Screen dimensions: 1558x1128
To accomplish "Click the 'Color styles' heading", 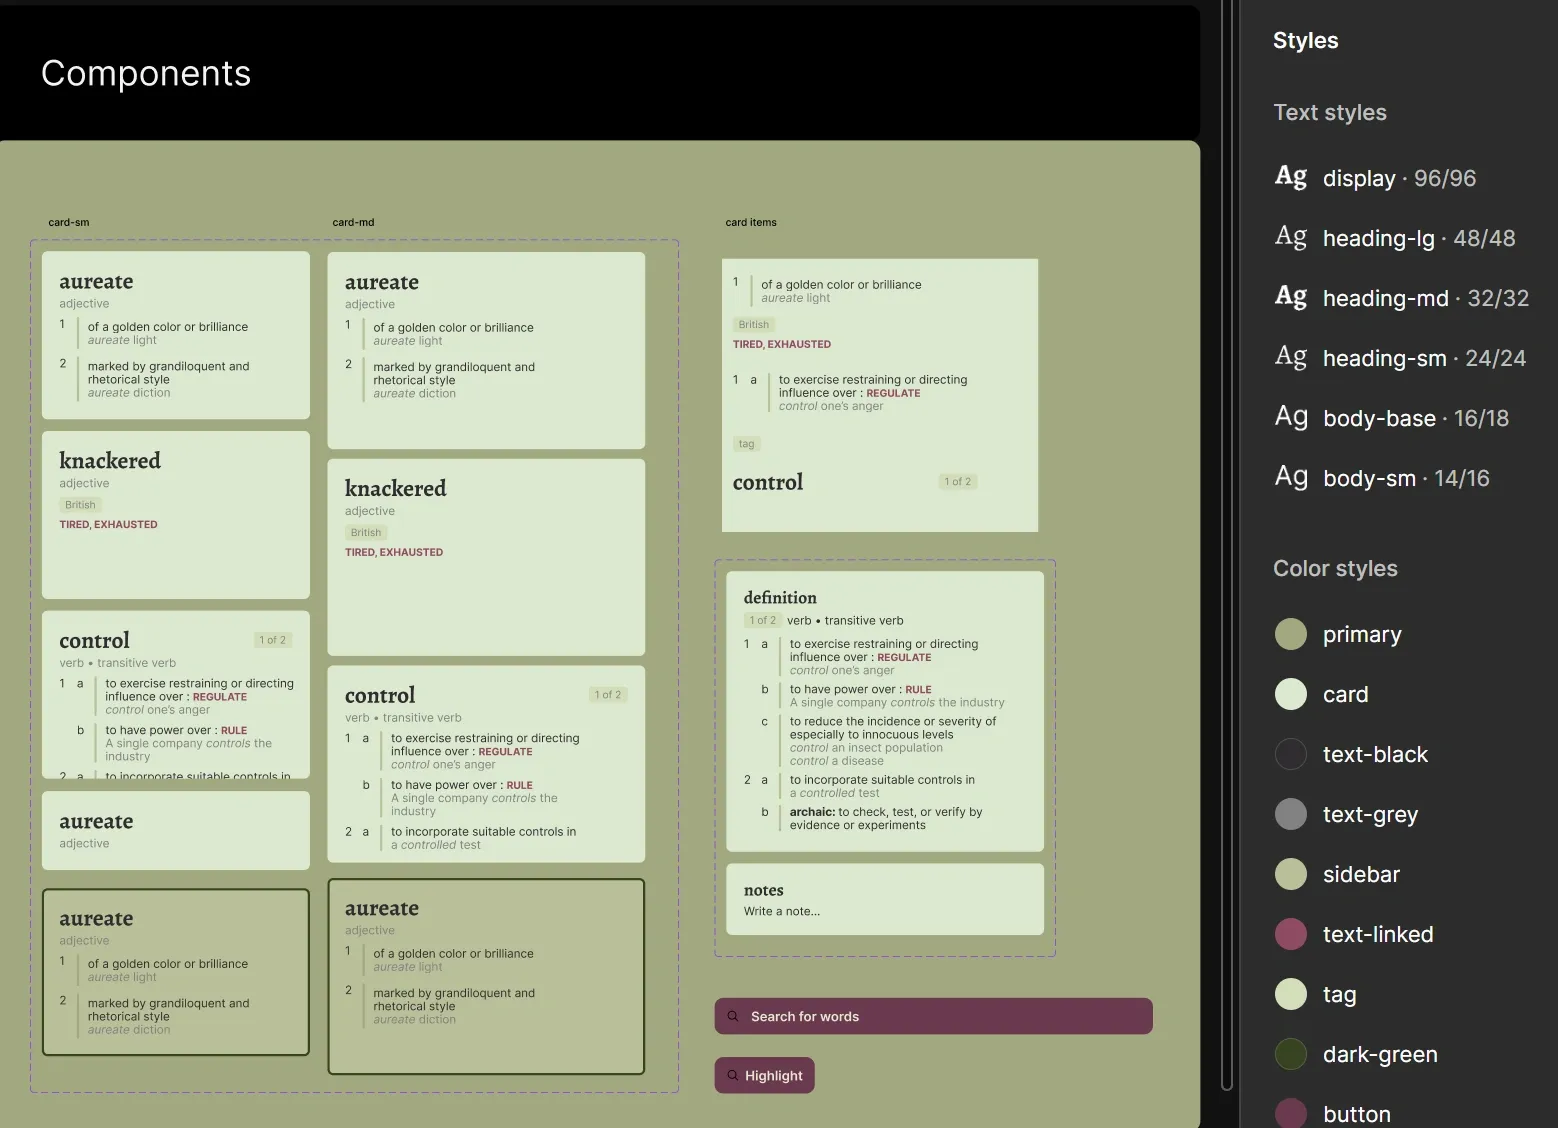I will pos(1335,568).
